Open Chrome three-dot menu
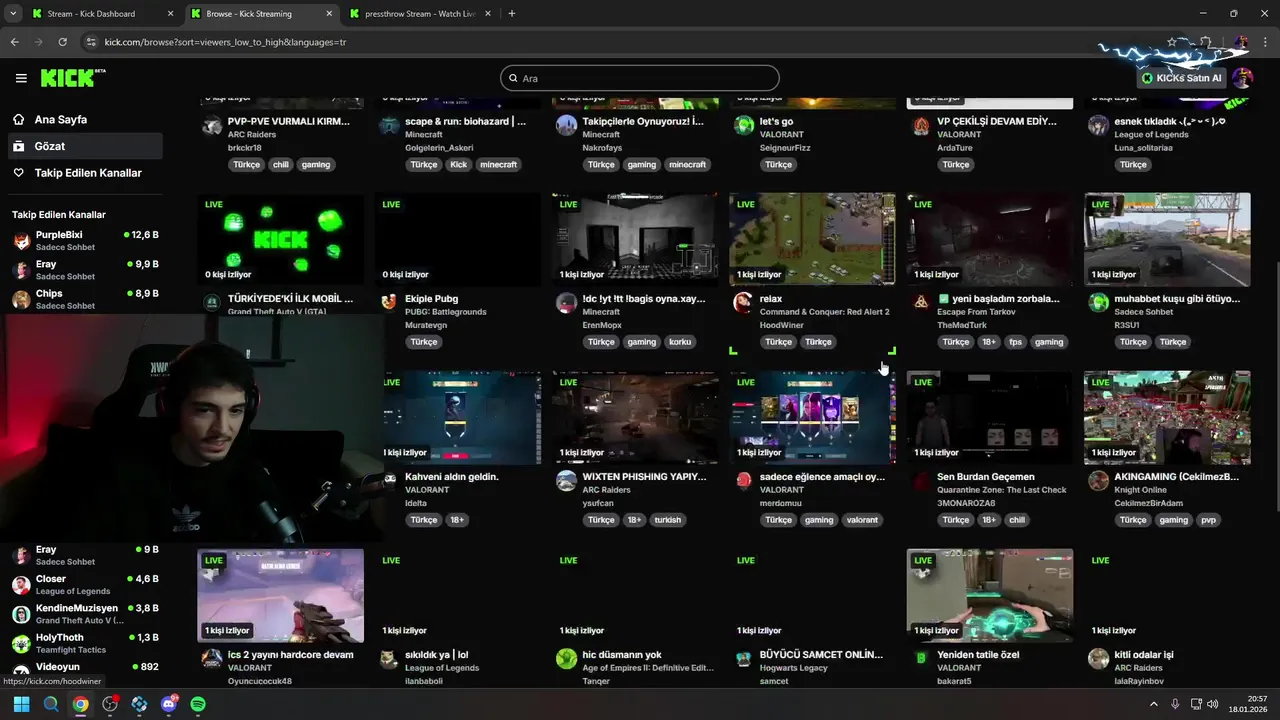The width and height of the screenshot is (1280, 720). [x=1265, y=42]
